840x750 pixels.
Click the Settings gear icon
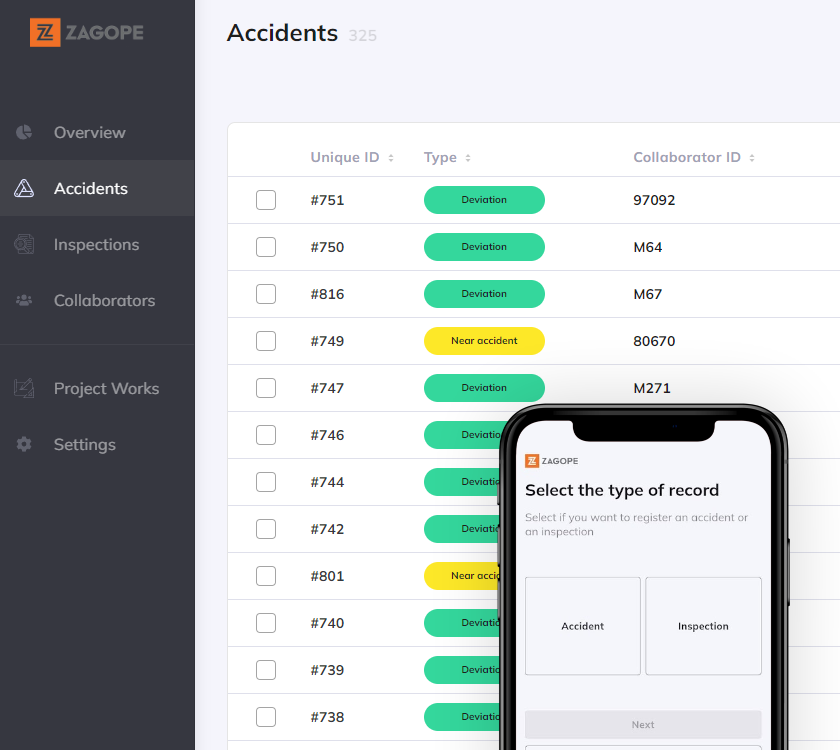coord(24,444)
